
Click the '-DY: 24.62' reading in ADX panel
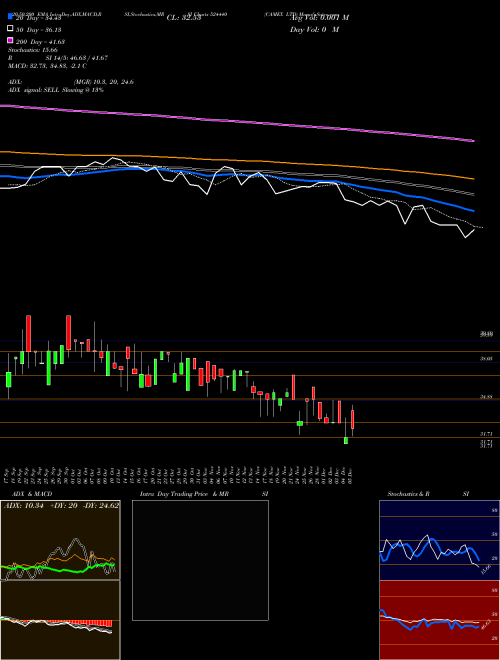click(101, 506)
